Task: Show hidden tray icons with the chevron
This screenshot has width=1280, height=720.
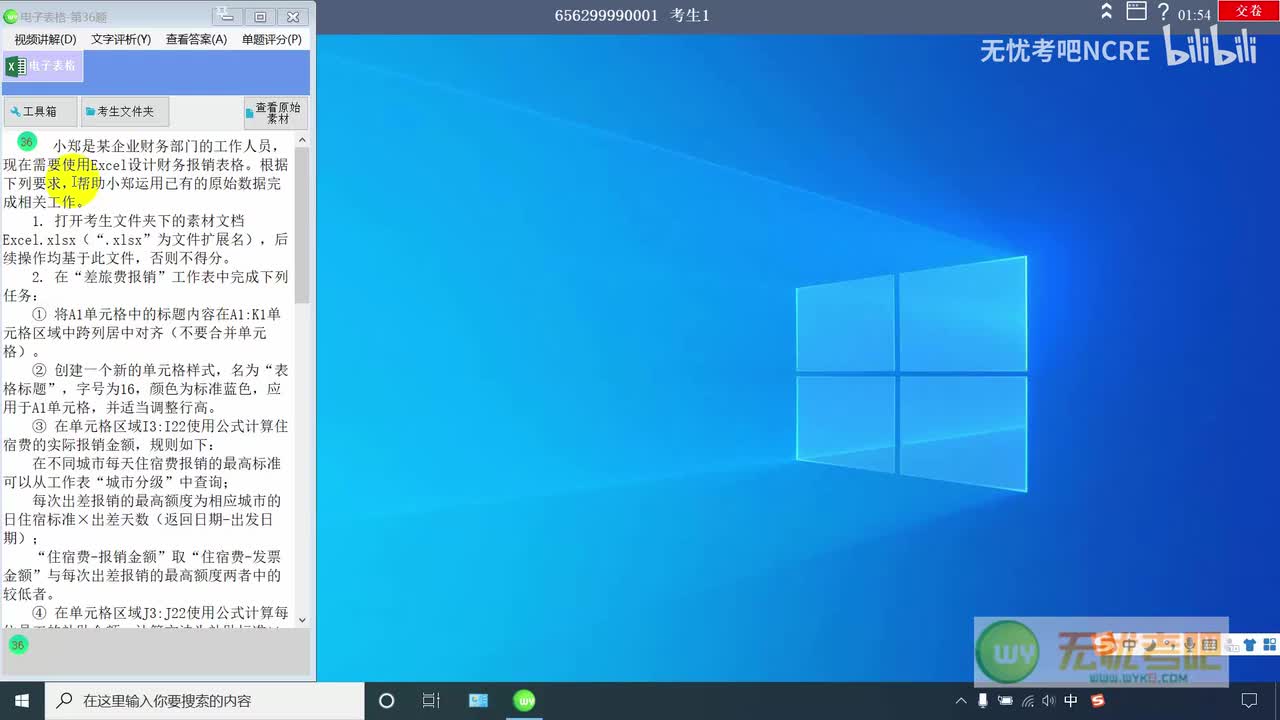Action: point(961,701)
